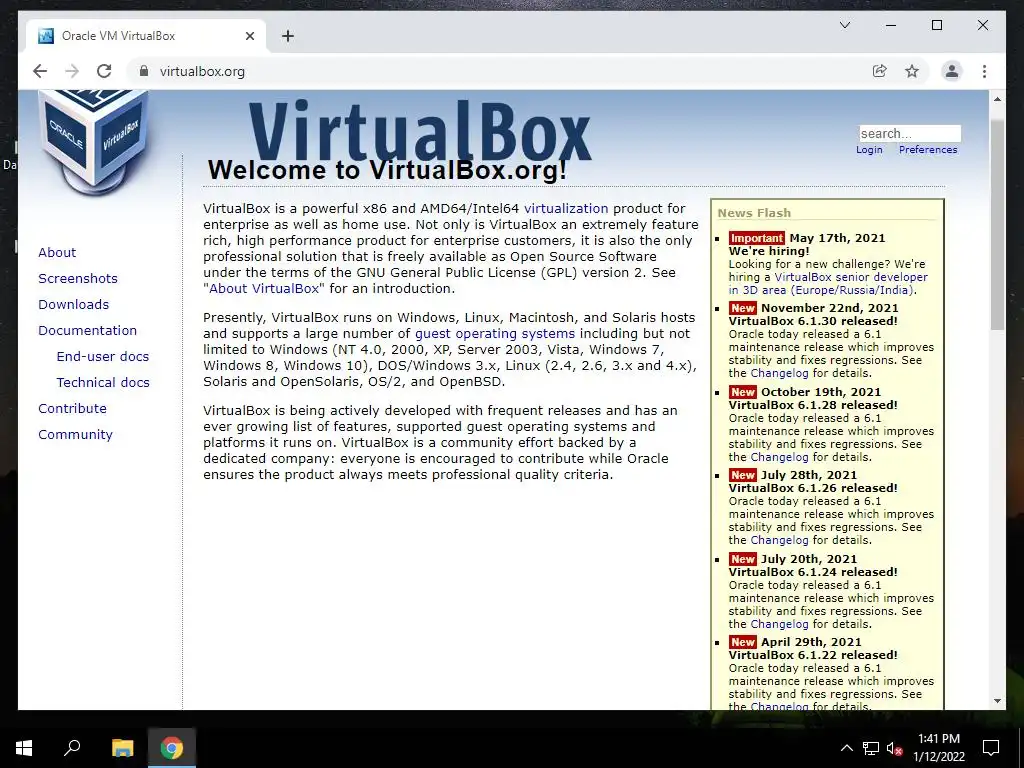
Task: Go back to the previous page
Action: [40, 71]
